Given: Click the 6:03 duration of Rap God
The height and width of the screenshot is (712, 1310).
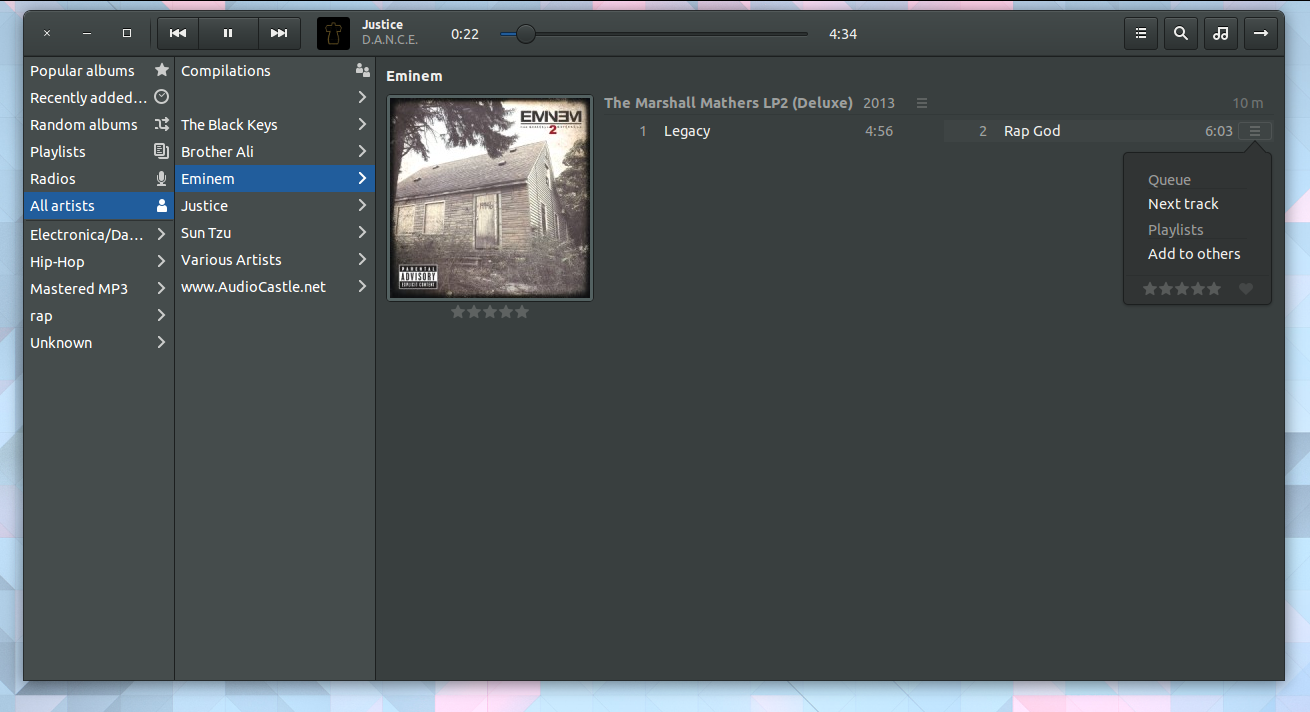Looking at the screenshot, I should point(1219,131).
